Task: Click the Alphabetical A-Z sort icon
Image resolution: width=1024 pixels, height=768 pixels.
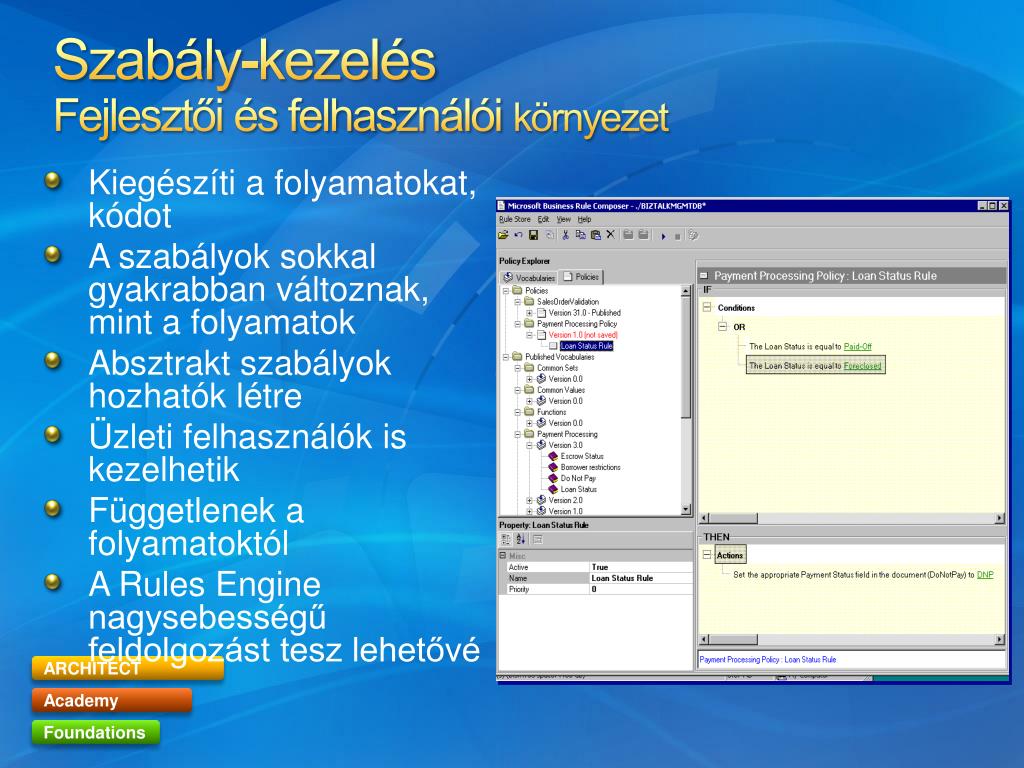Action: coord(520,539)
